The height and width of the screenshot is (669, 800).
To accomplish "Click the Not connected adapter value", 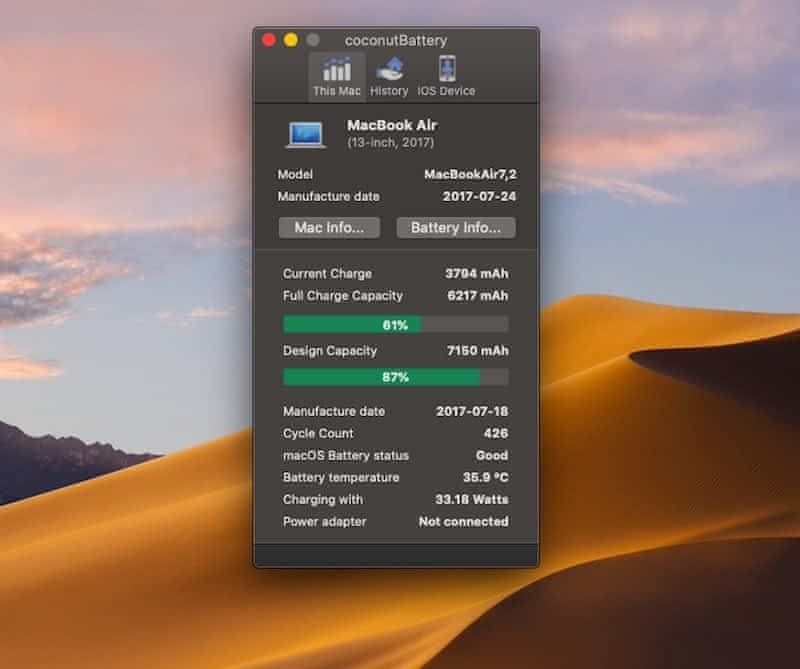I will pyautogui.click(x=464, y=522).
